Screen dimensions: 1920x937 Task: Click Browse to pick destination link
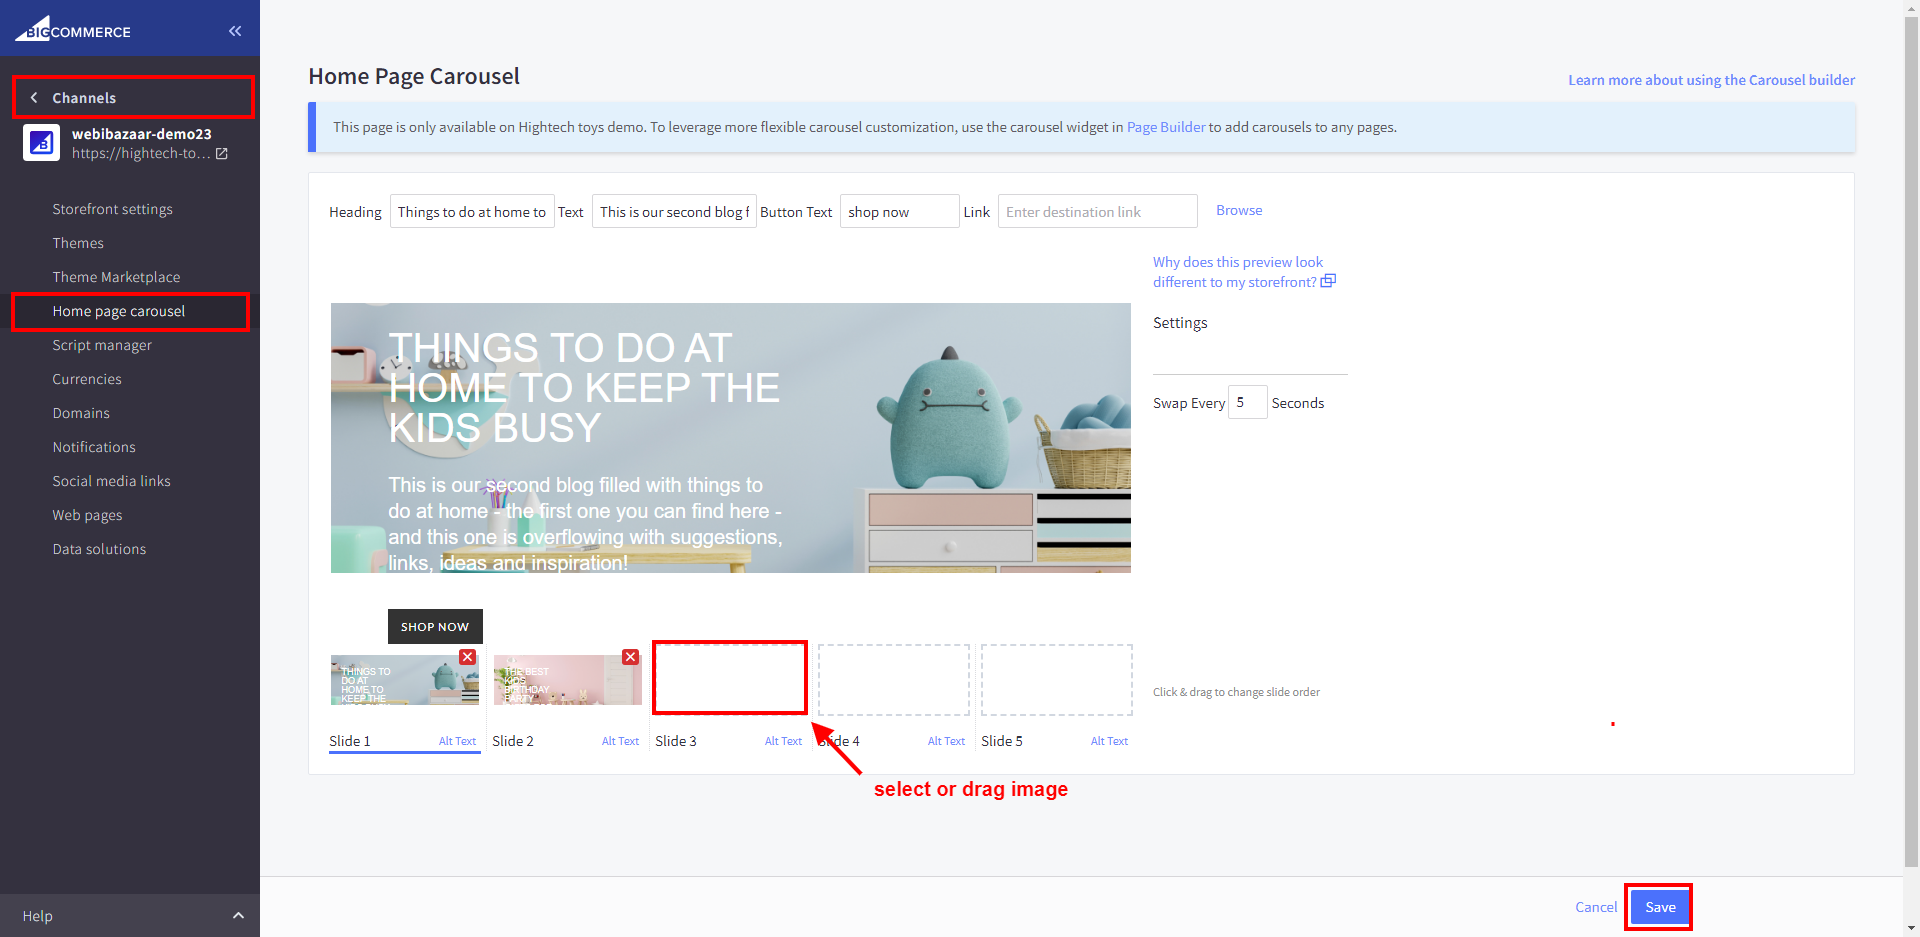[x=1239, y=210]
